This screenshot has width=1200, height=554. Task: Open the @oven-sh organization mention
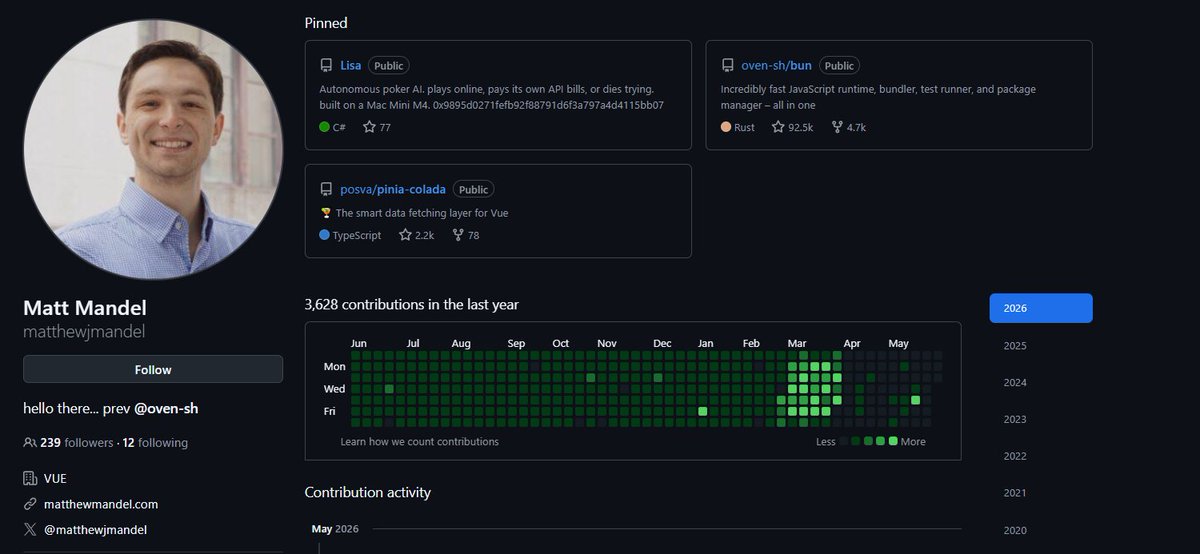166,409
